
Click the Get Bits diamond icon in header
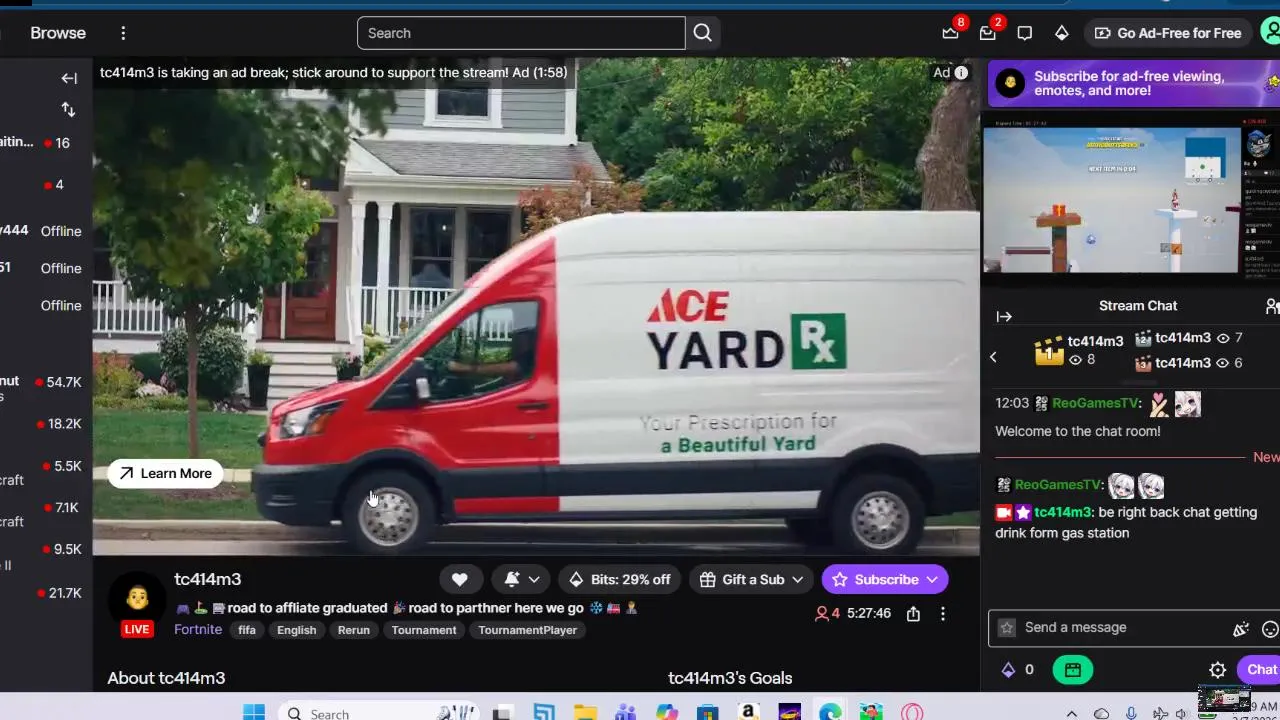click(1061, 33)
